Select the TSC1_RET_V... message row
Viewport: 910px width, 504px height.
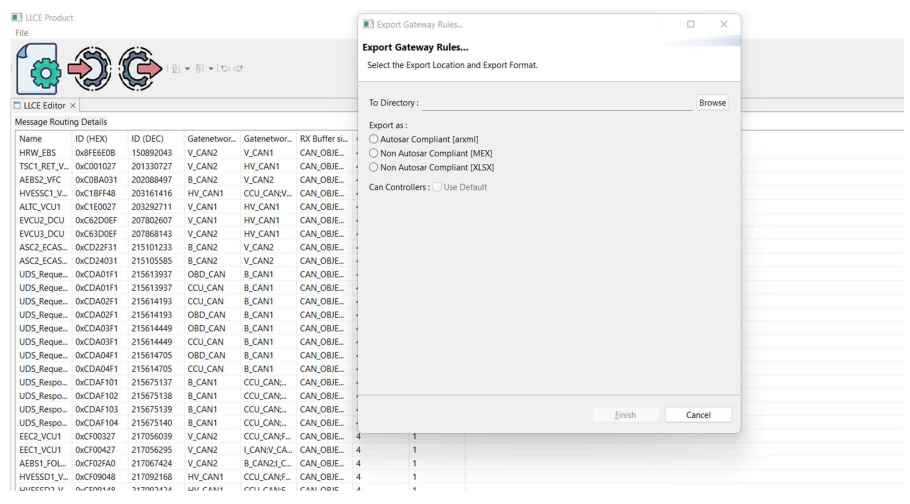tap(44, 166)
